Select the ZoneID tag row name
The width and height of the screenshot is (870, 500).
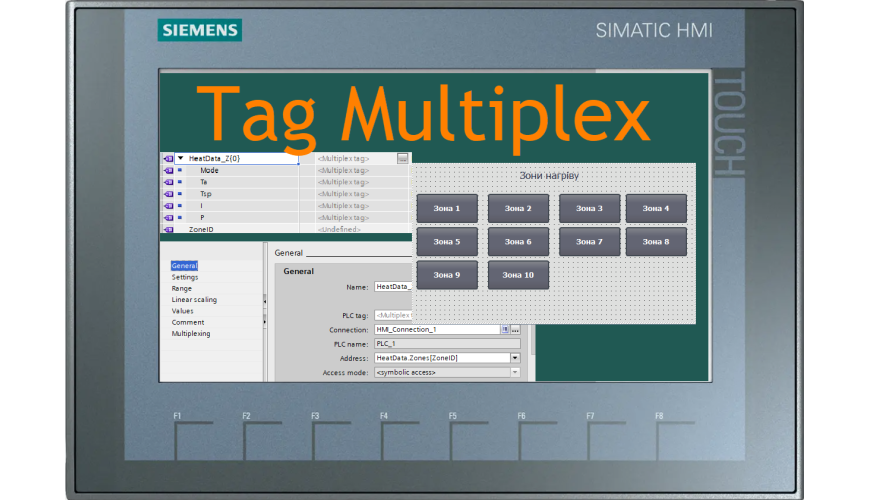(201, 229)
